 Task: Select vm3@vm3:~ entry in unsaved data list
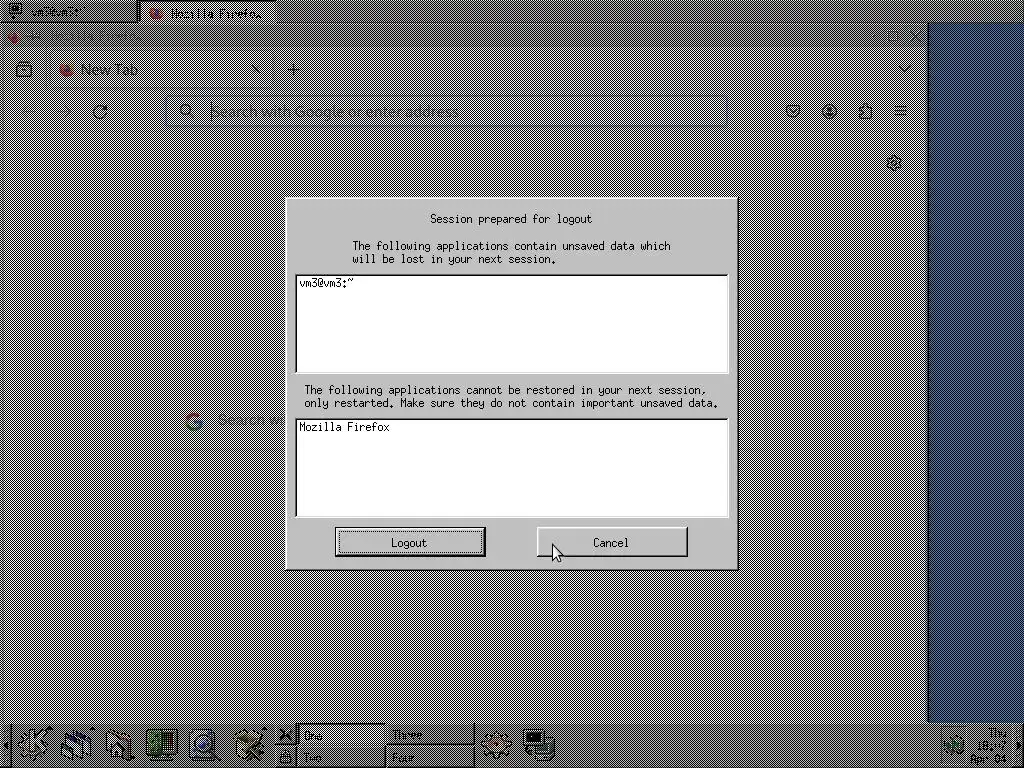click(326, 283)
